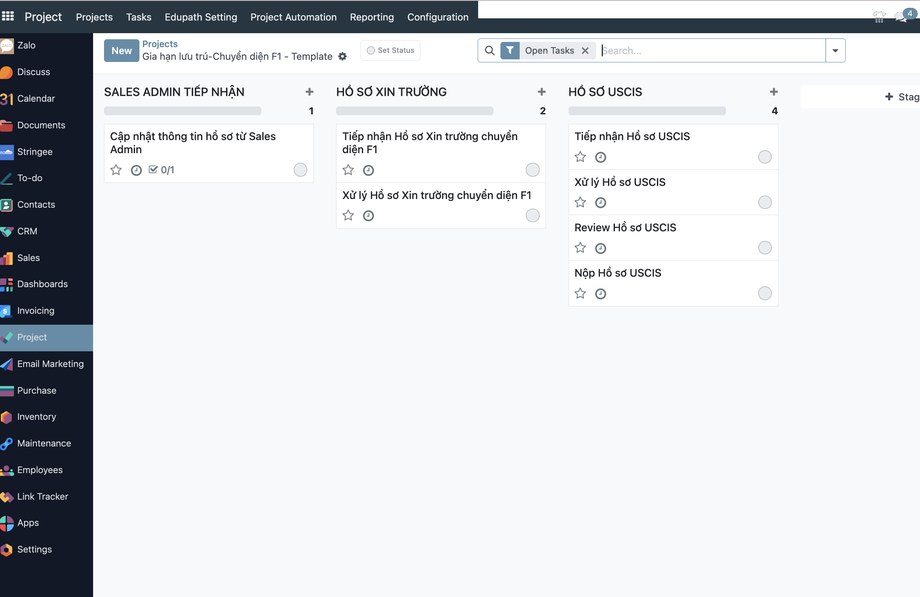Star the 'Review Hồ sơ USCIS' task
920x597 pixels.
pyautogui.click(x=580, y=248)
